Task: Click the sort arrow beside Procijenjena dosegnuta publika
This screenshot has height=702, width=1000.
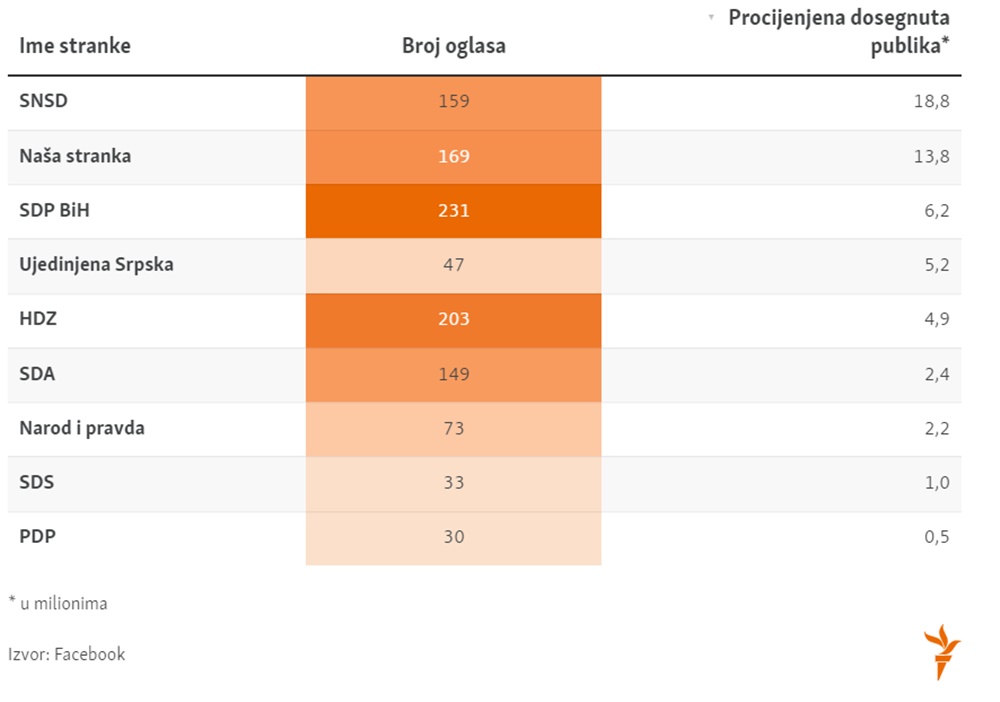Action: click(x=711, y=17)
